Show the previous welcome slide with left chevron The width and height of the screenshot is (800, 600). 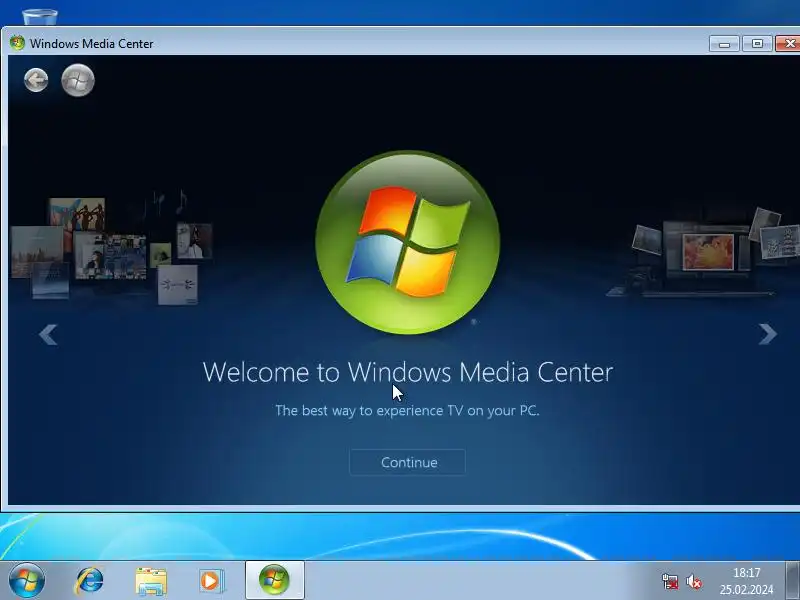[48, 335]
